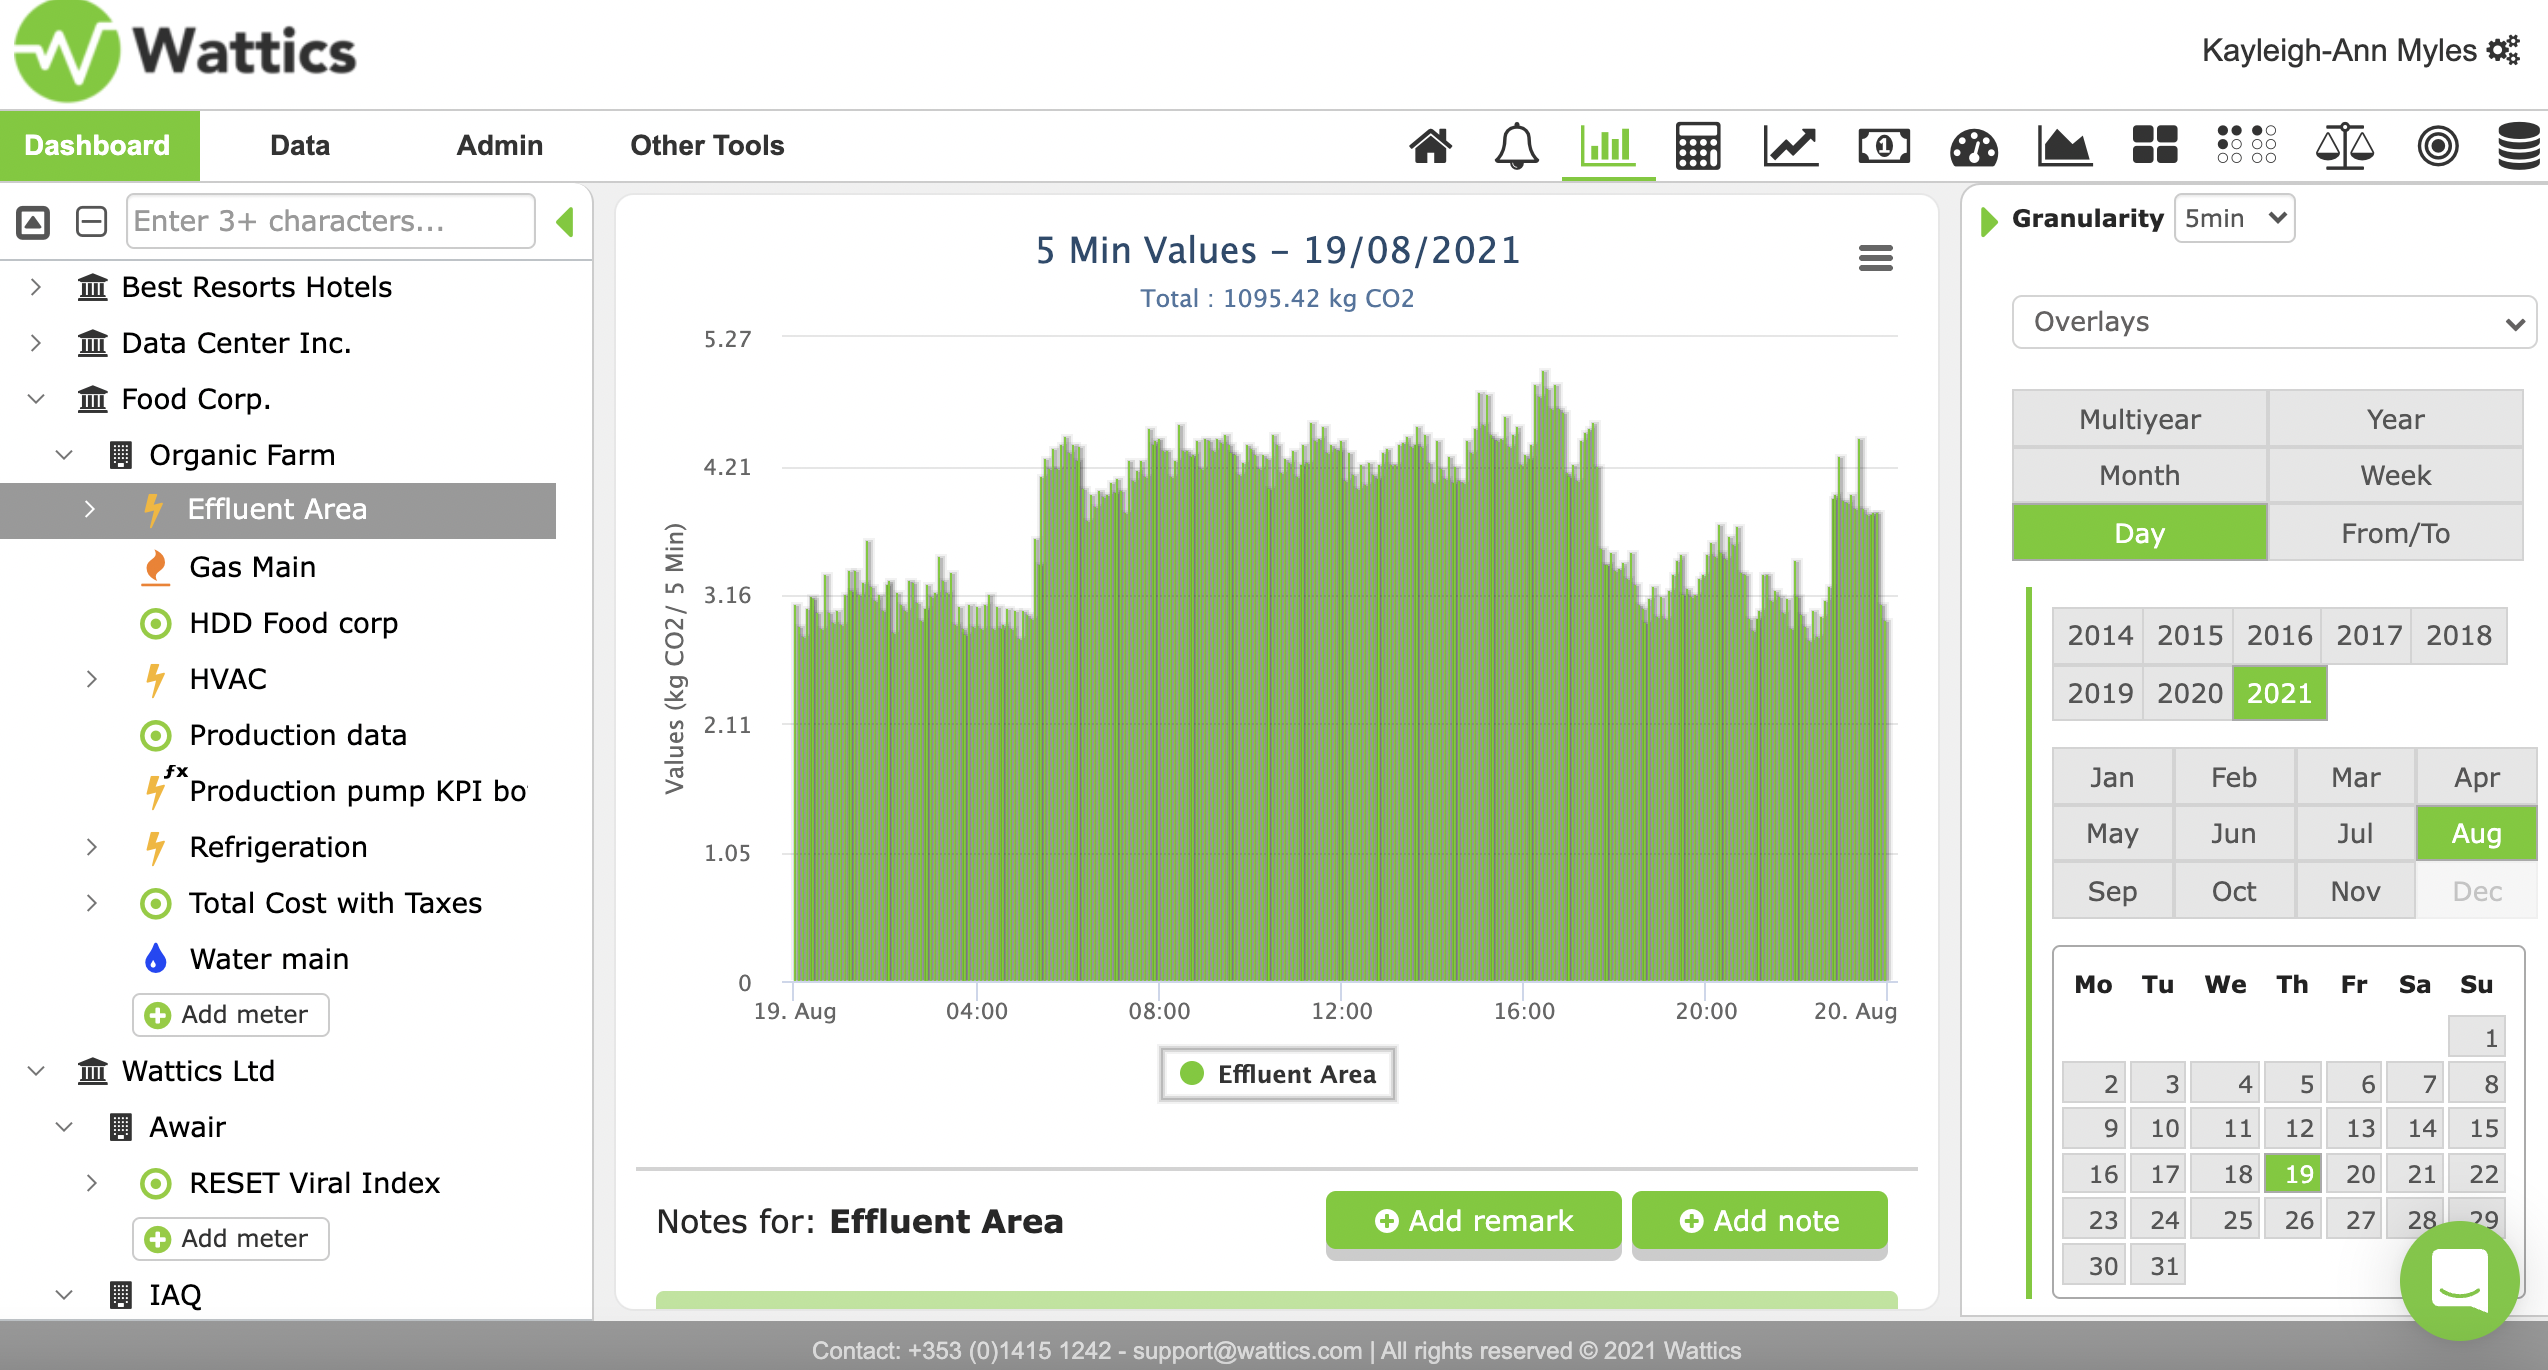
Task: Expand the HVAC tree node
Action: [91, 679]
